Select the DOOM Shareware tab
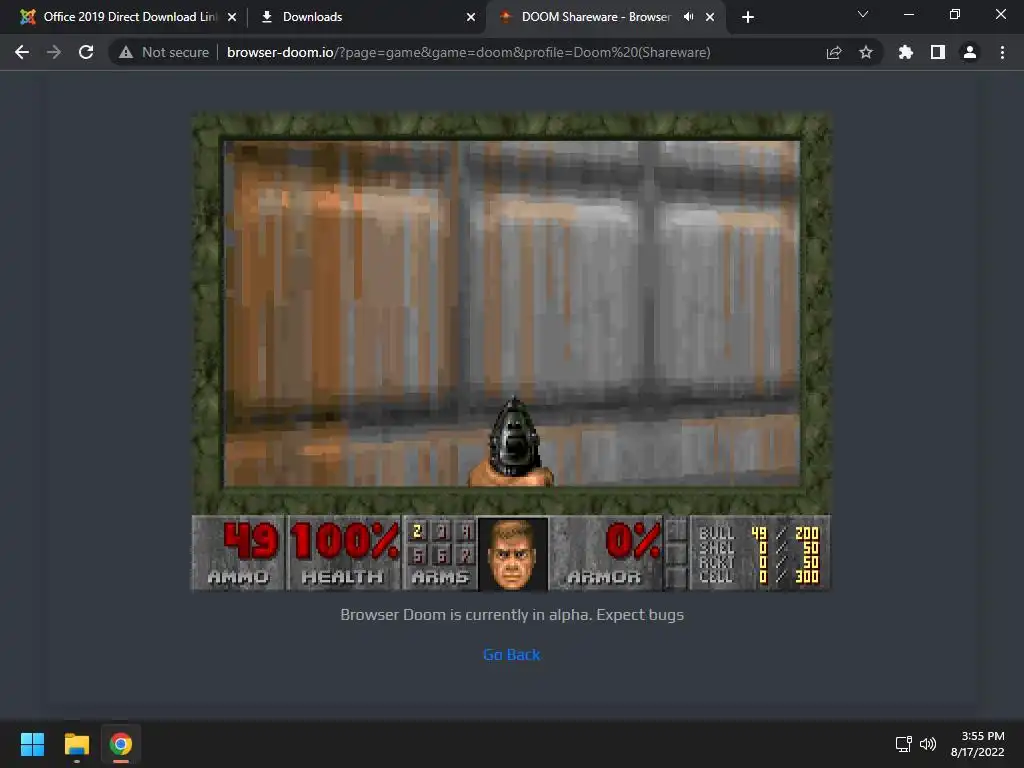 coord(595,17)
